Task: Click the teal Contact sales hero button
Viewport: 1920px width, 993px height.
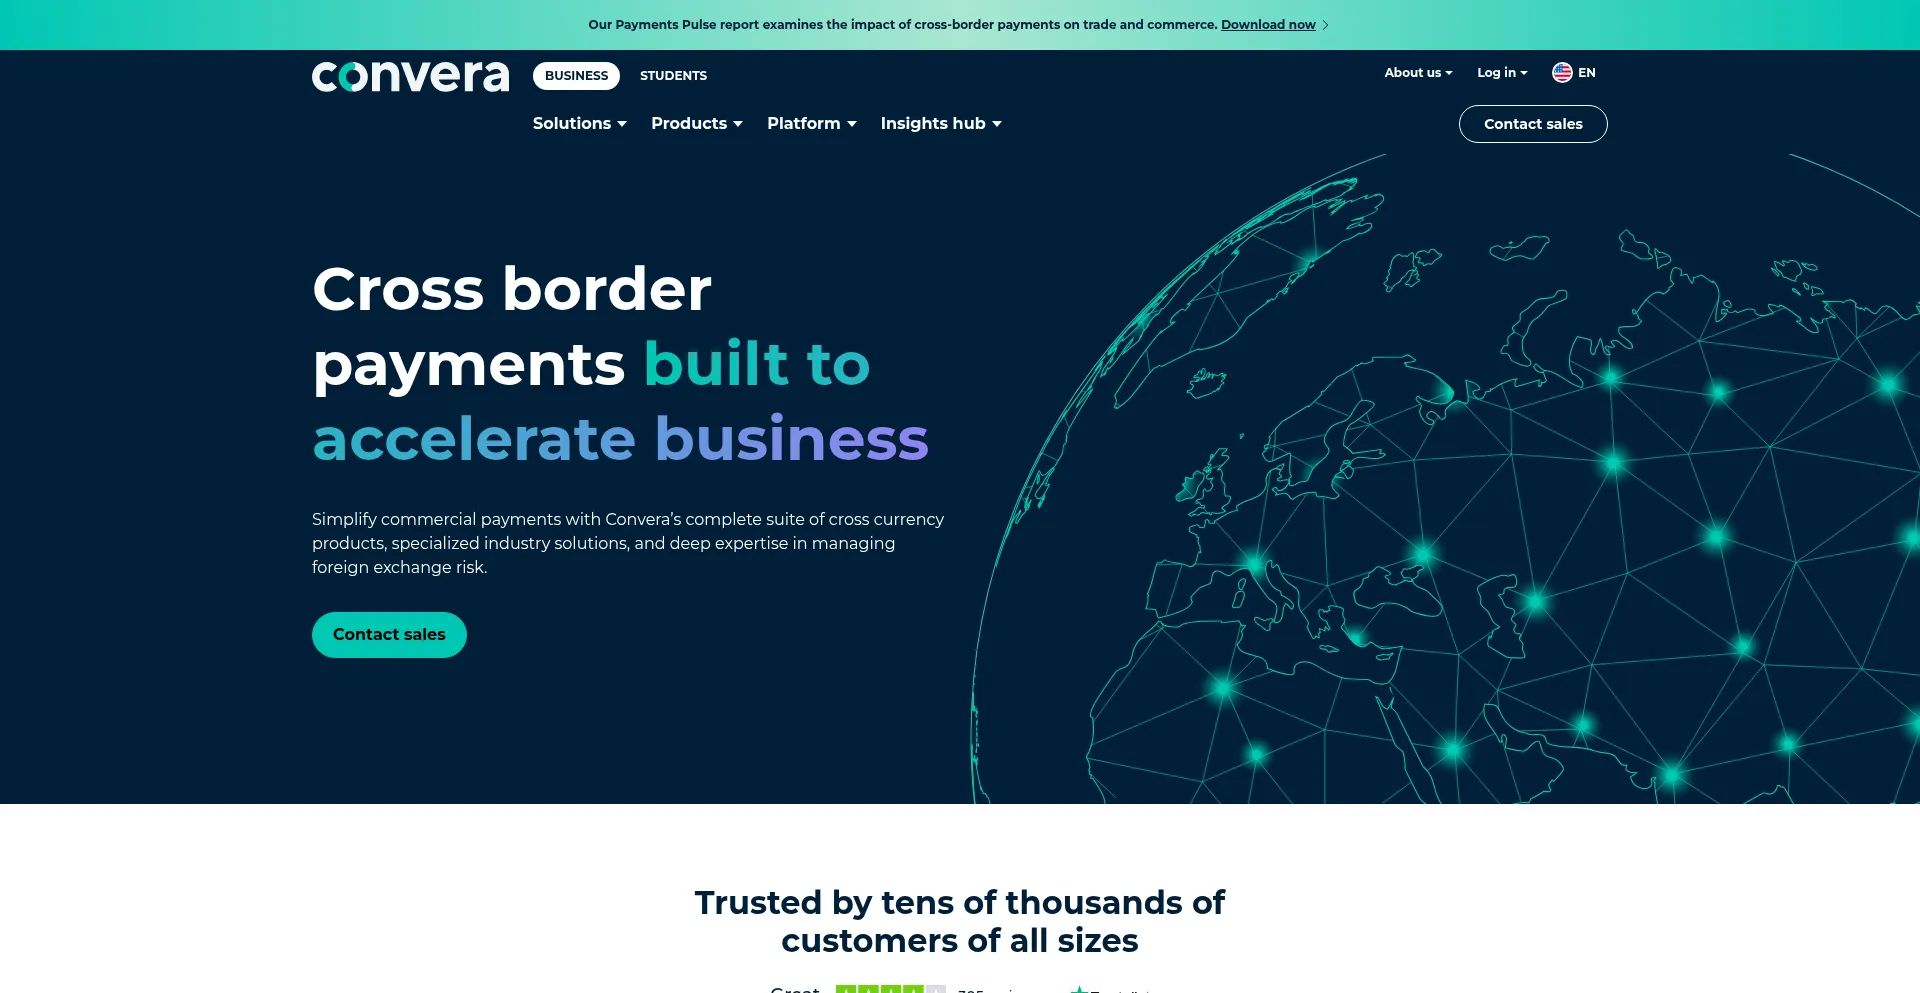Action: (x=389, y=635)
